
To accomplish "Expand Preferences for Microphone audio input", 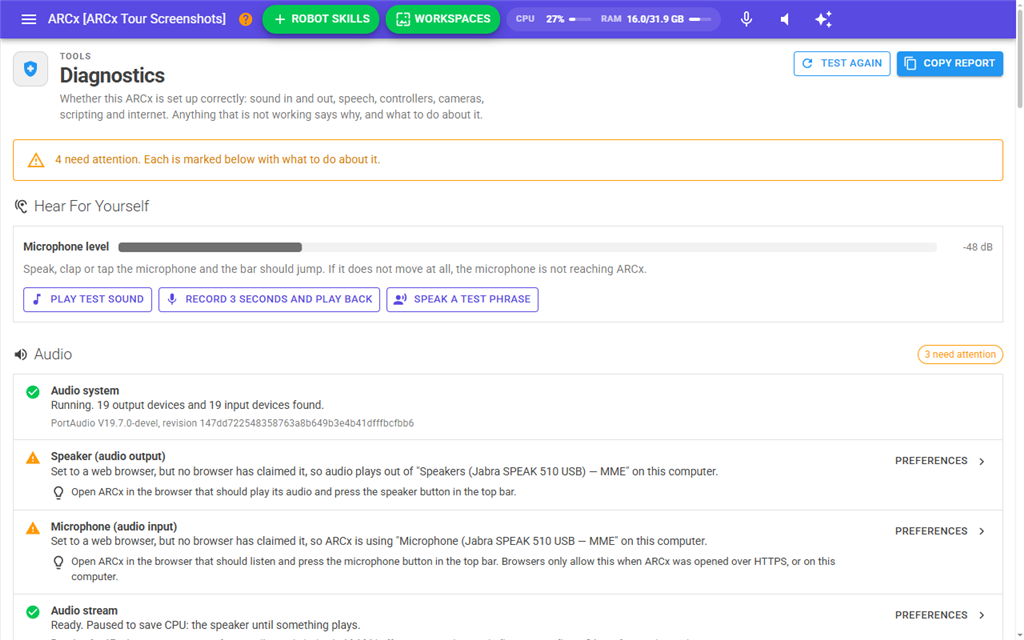I will [940, 531].
